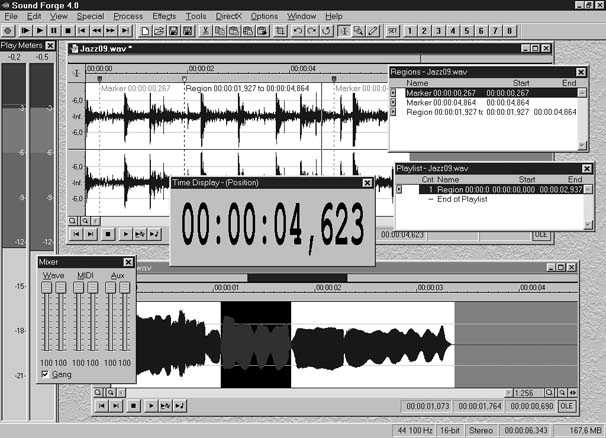Click the Stop button in lower wave window

click(x=133, y=406)
